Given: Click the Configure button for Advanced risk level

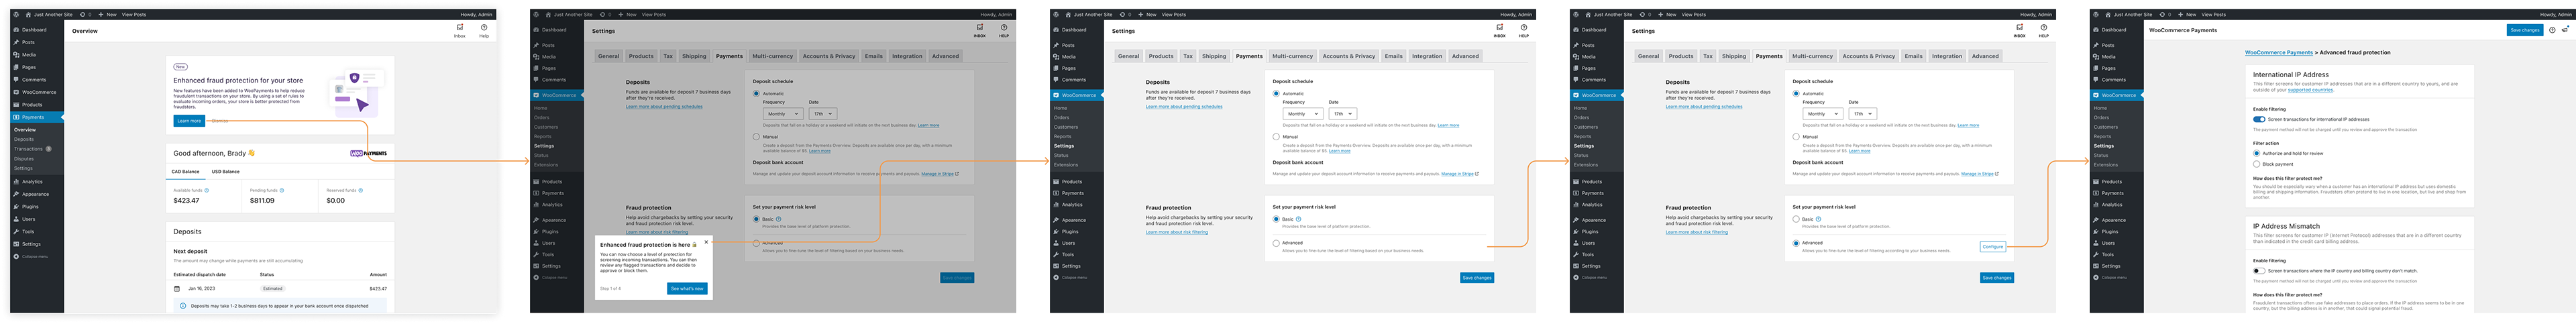Looking at the screenshot, I should point(1992,246).
